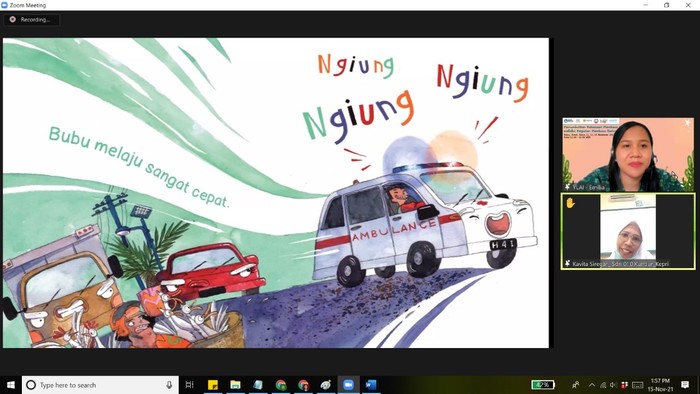This screenshot has width=700, height=394.
Task: Click the shared screen storybook content
Action: pyautogui.click(x=276, y=193)
